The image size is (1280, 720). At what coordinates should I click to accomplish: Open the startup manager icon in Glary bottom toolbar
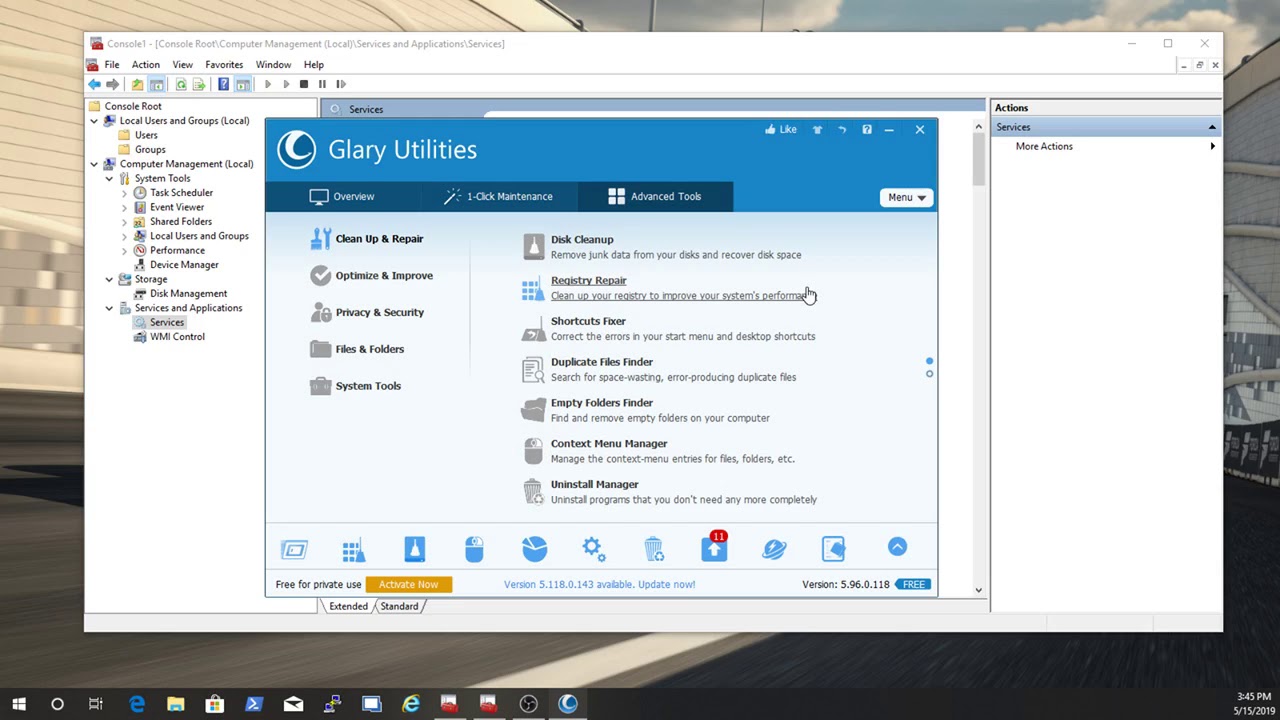[294, 549]
